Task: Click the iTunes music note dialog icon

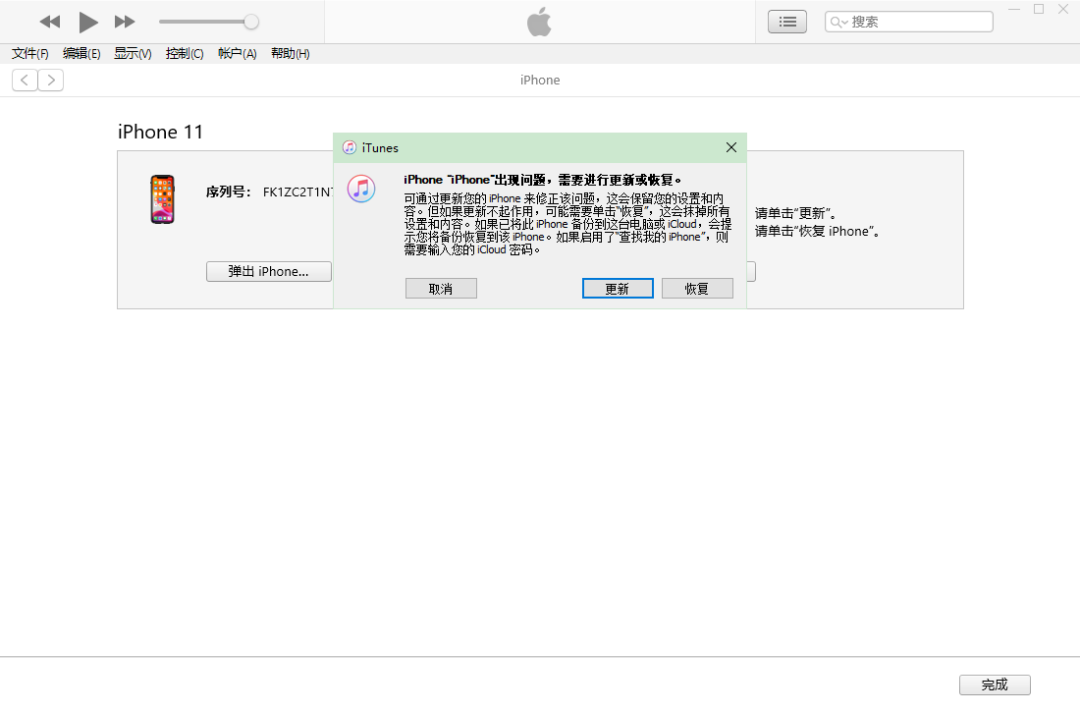Action: coord(361,189)
